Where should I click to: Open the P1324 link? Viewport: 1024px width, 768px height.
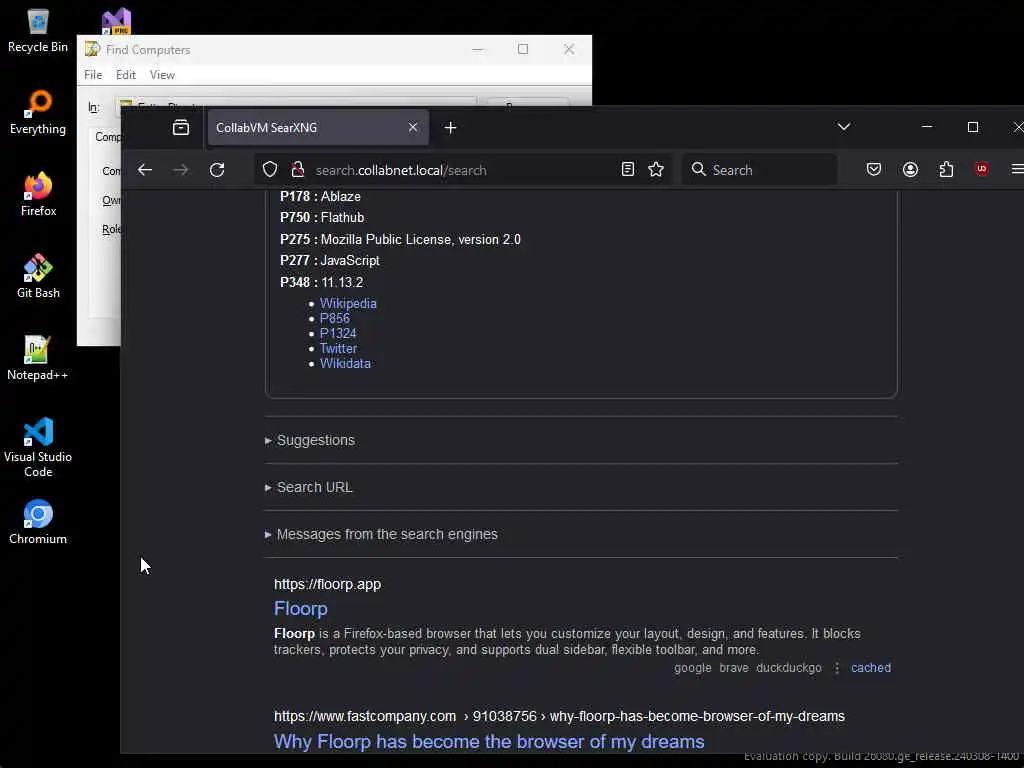tap(338, 334)
